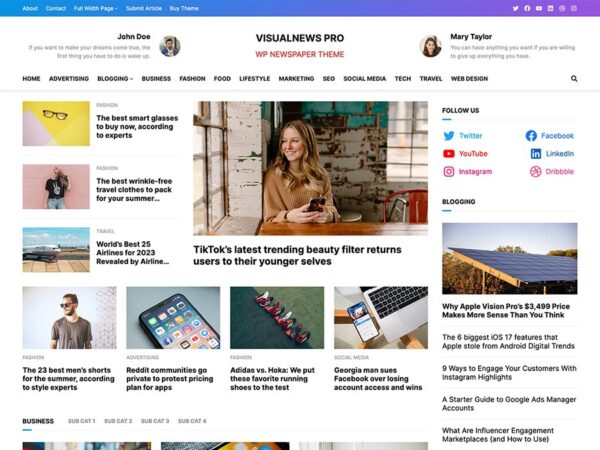Open the Web Design menu item
The image size is (600, 450).
tap(469, 78)
